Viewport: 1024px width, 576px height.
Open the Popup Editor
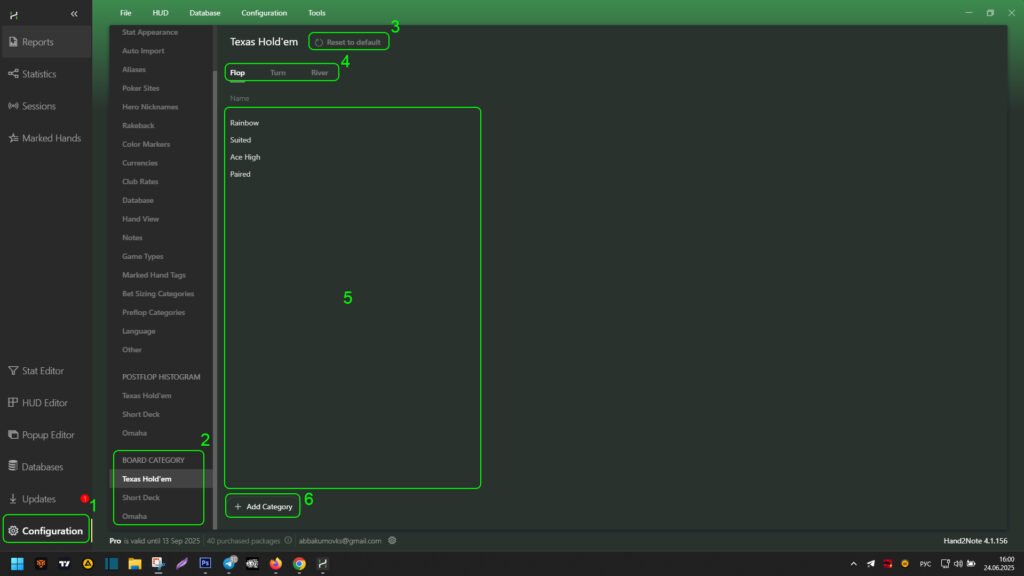[x=47, y=435]
